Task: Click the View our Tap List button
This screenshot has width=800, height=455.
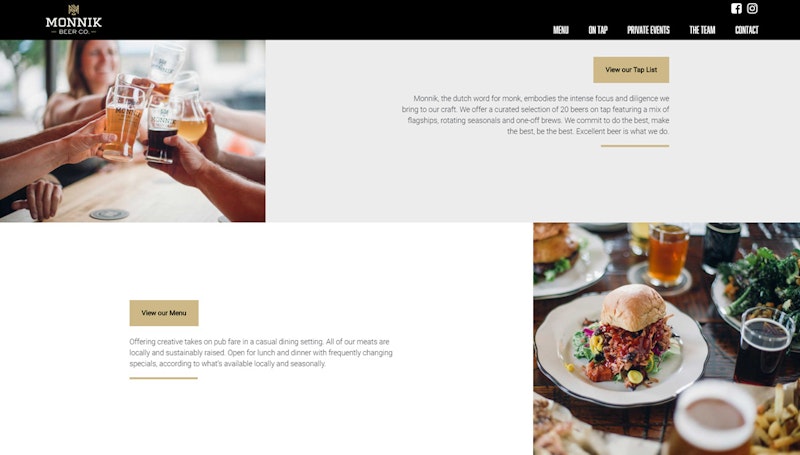Action: (631, 70)
